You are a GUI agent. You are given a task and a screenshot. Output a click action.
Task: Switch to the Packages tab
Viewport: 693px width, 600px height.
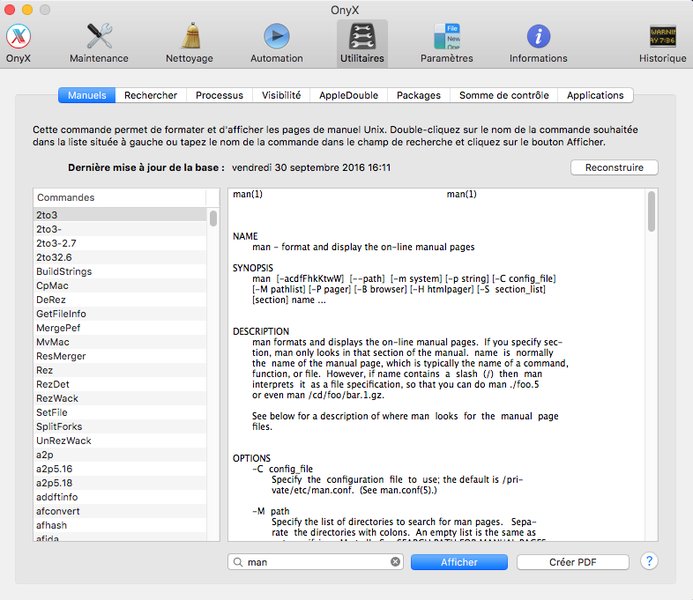click(x=419, y=95)
